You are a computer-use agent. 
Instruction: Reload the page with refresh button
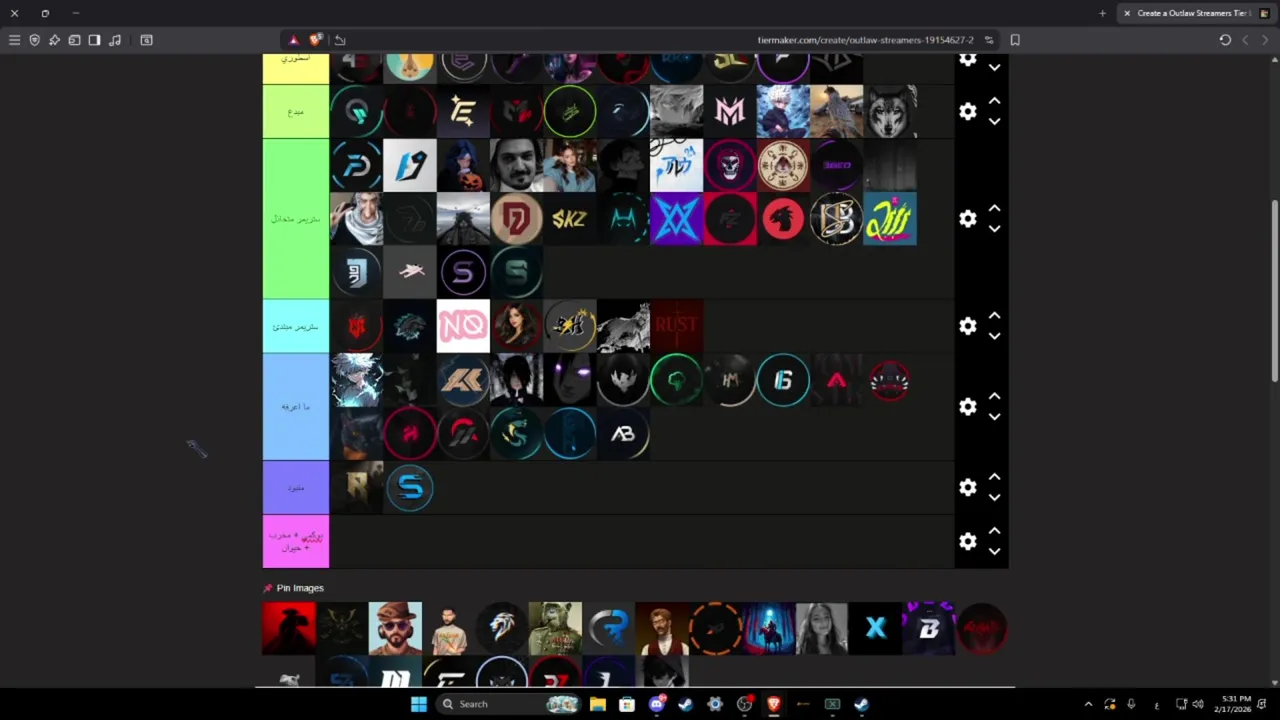point(1225,40)
